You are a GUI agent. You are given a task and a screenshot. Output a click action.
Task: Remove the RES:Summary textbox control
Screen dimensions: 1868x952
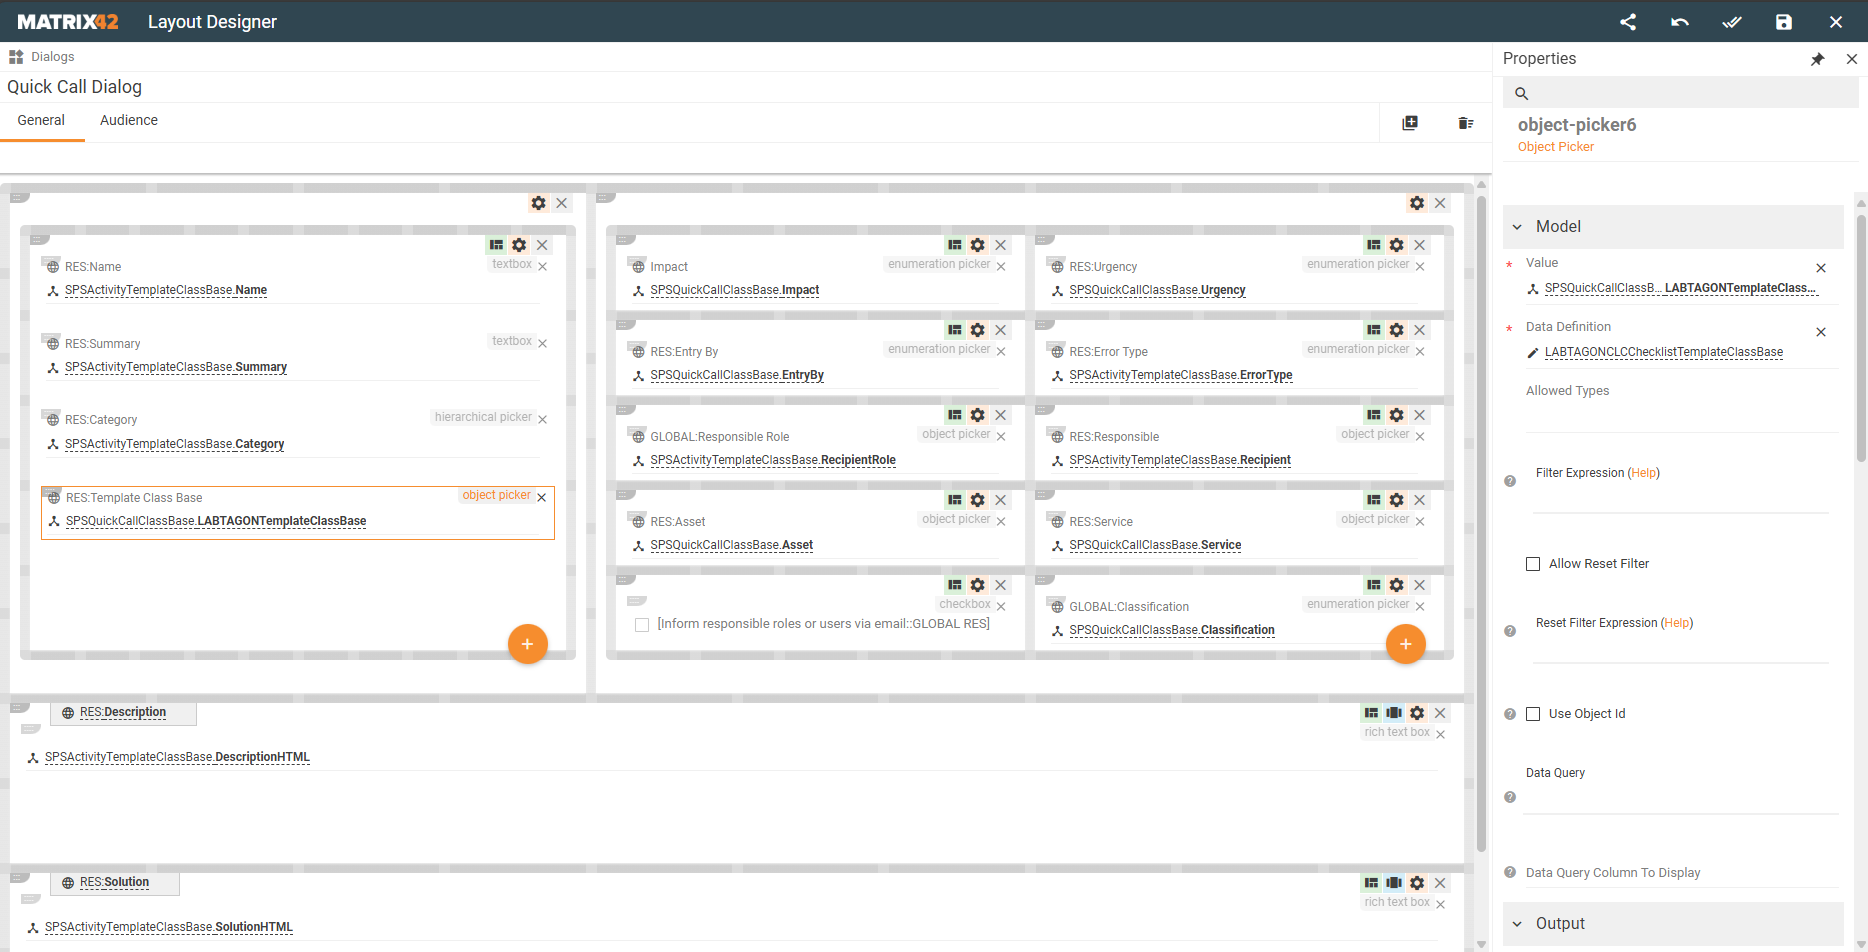tap(543, 343)
